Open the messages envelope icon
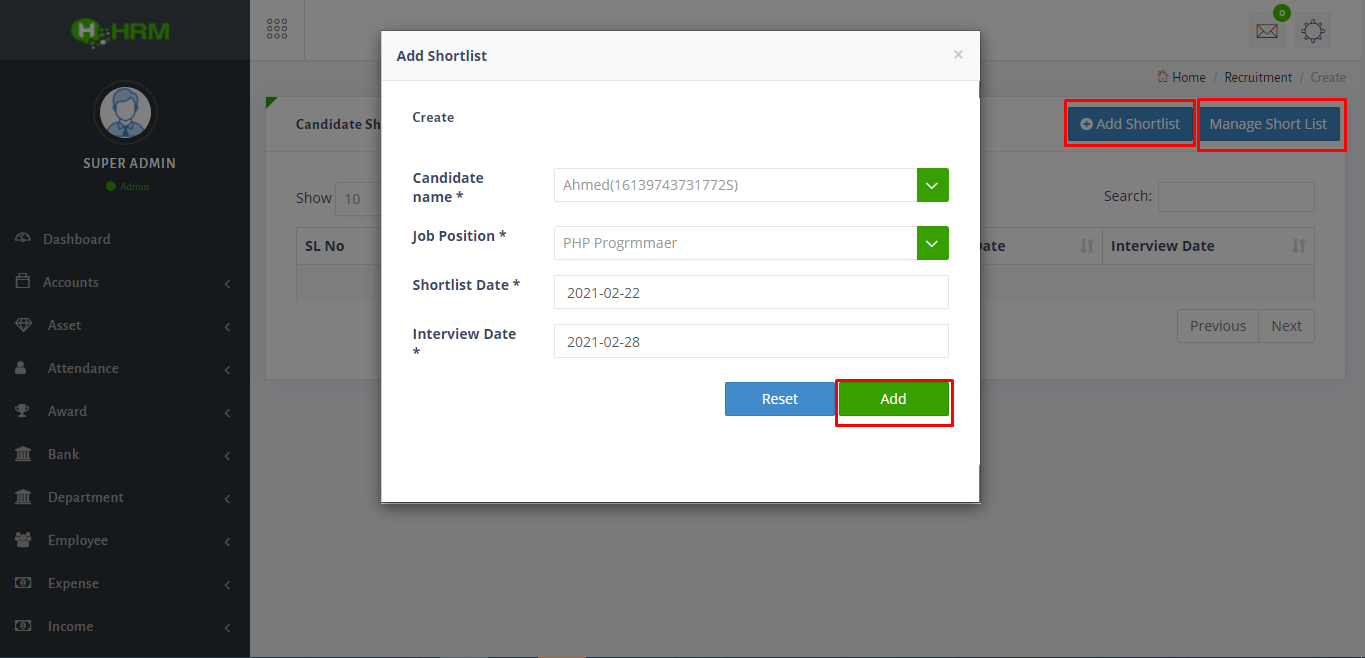Image resolution: width=1365 pixels, height=658 pixels. 1267,31
